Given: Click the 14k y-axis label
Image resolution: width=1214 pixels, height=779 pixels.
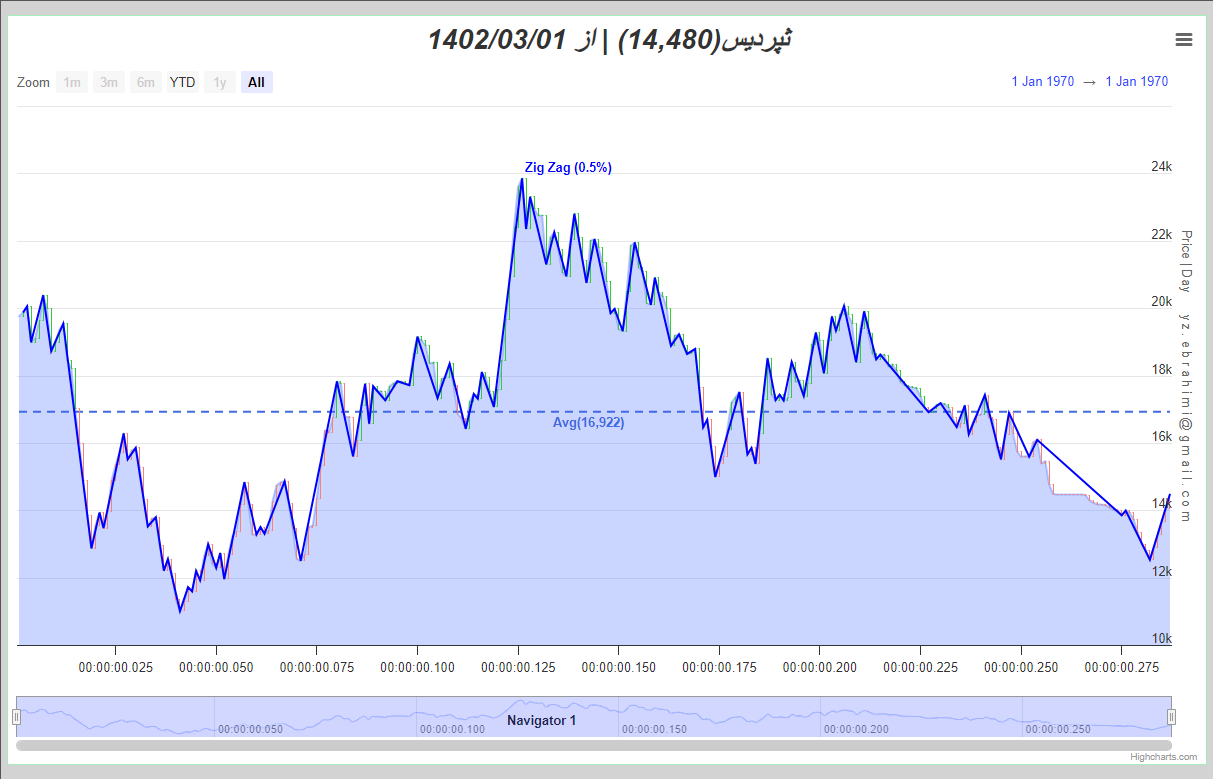Looking at the screenshot, I should coord(1162,504).
